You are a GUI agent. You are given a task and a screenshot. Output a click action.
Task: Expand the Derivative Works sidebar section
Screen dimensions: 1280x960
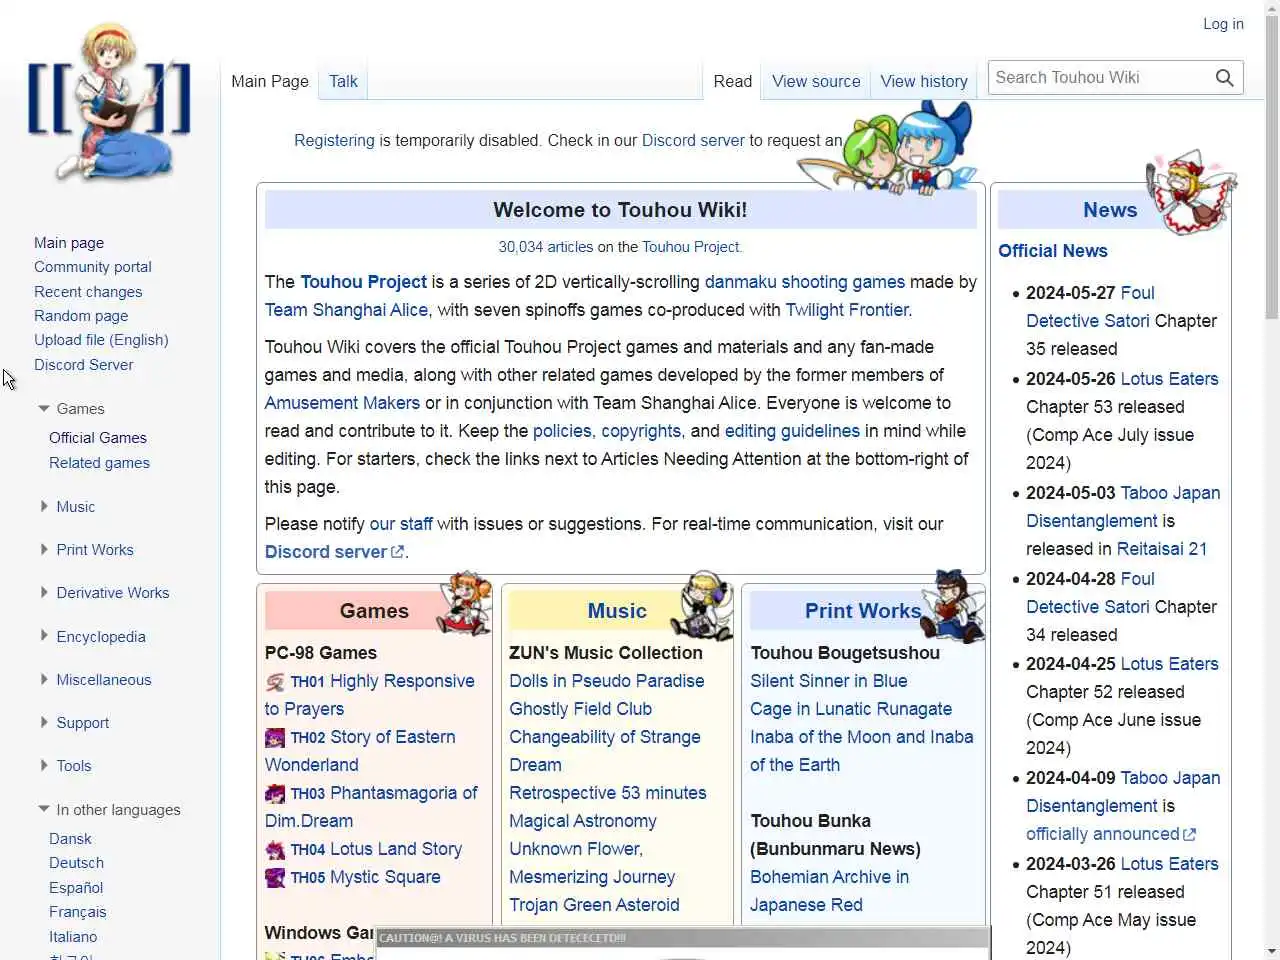(44, 592)
